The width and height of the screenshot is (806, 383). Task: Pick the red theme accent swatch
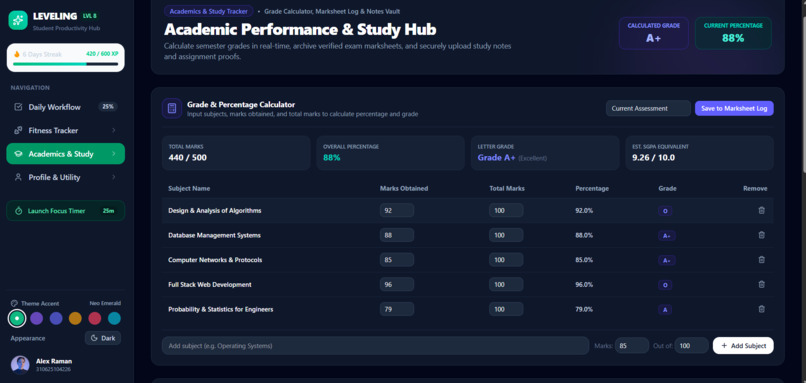pyautogui.click(x=95, y=318)
